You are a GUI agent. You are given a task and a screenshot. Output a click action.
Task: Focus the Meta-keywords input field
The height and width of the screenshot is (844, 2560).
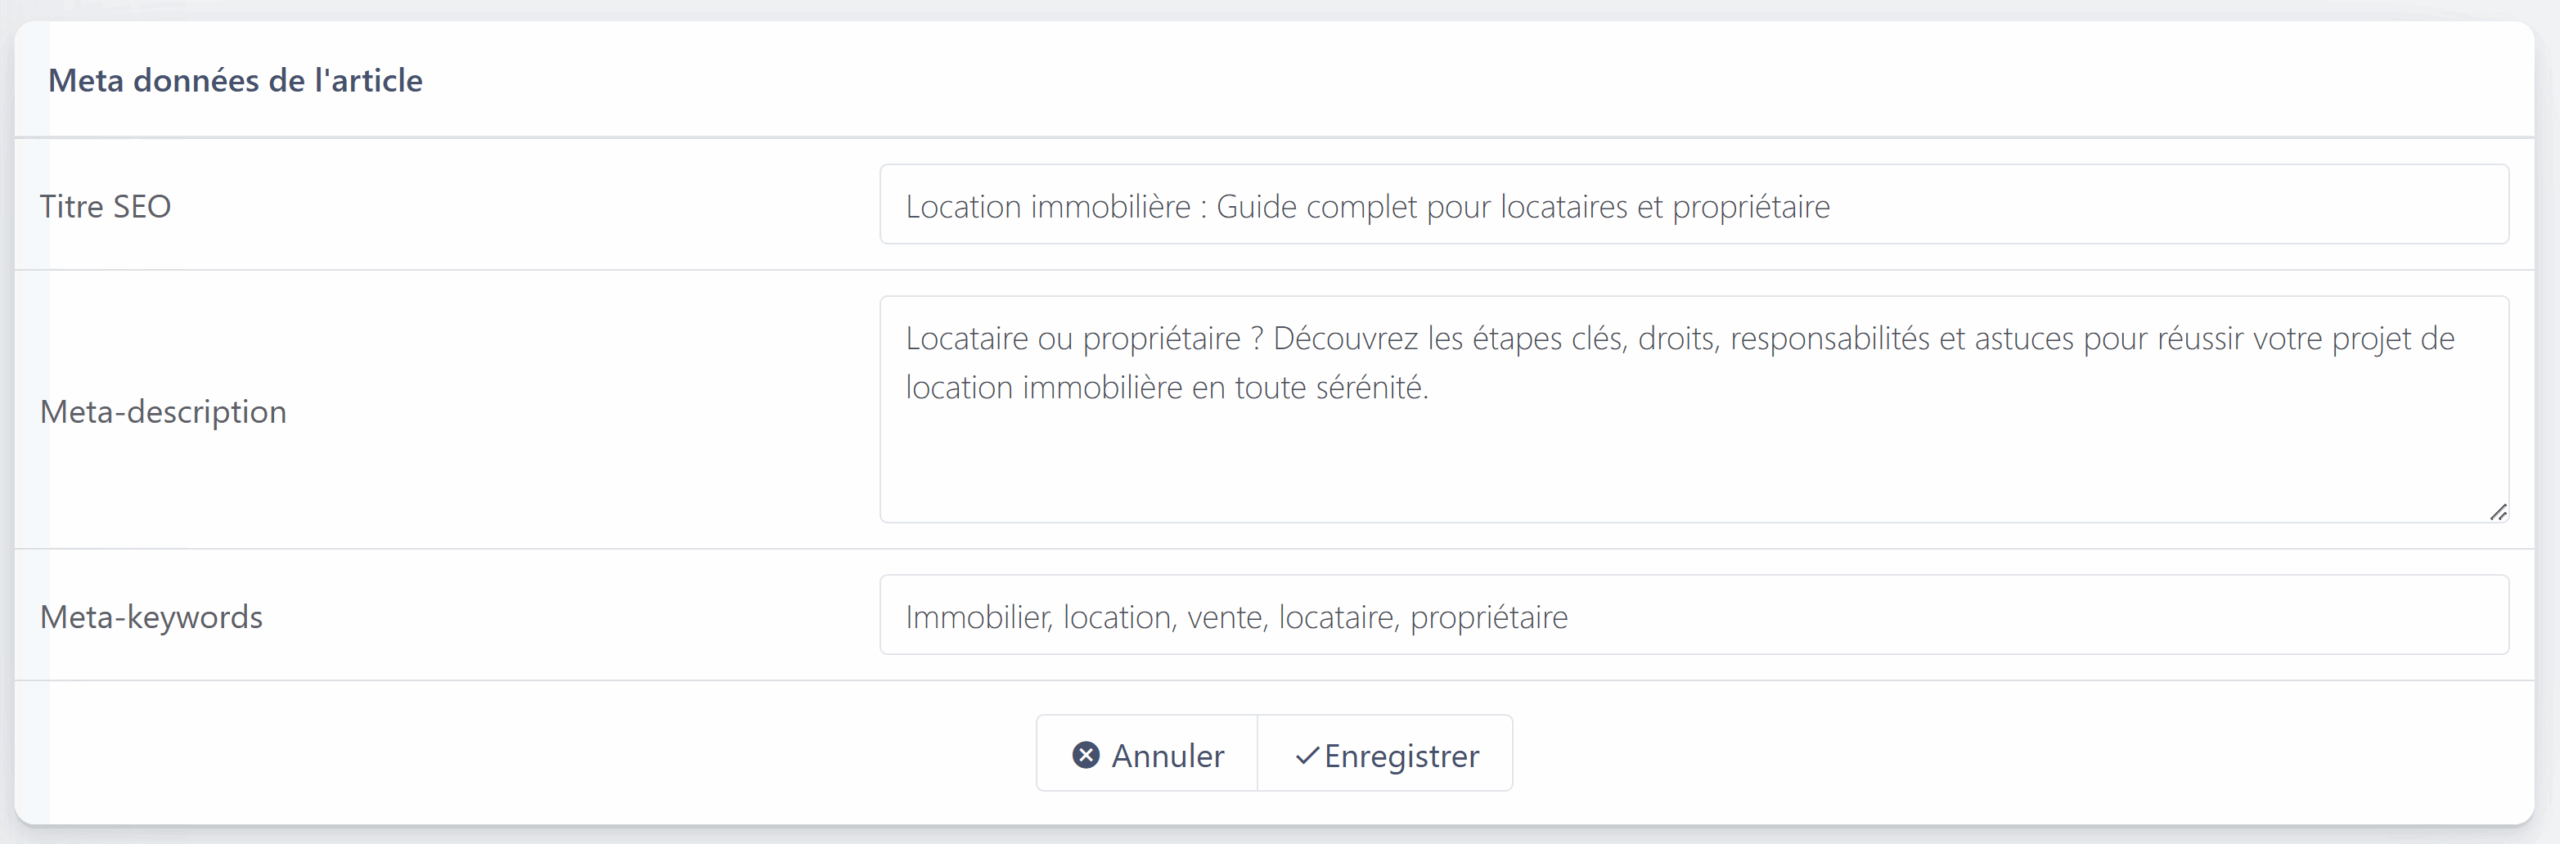click(1694, 615)
